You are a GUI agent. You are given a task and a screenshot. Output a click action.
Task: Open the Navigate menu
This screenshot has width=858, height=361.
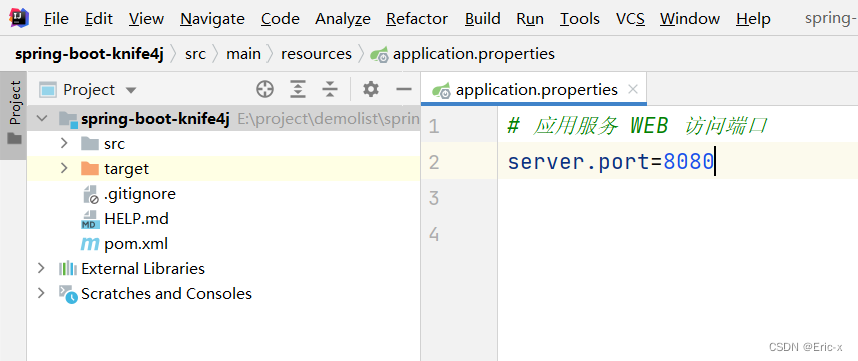coord(212,19)
